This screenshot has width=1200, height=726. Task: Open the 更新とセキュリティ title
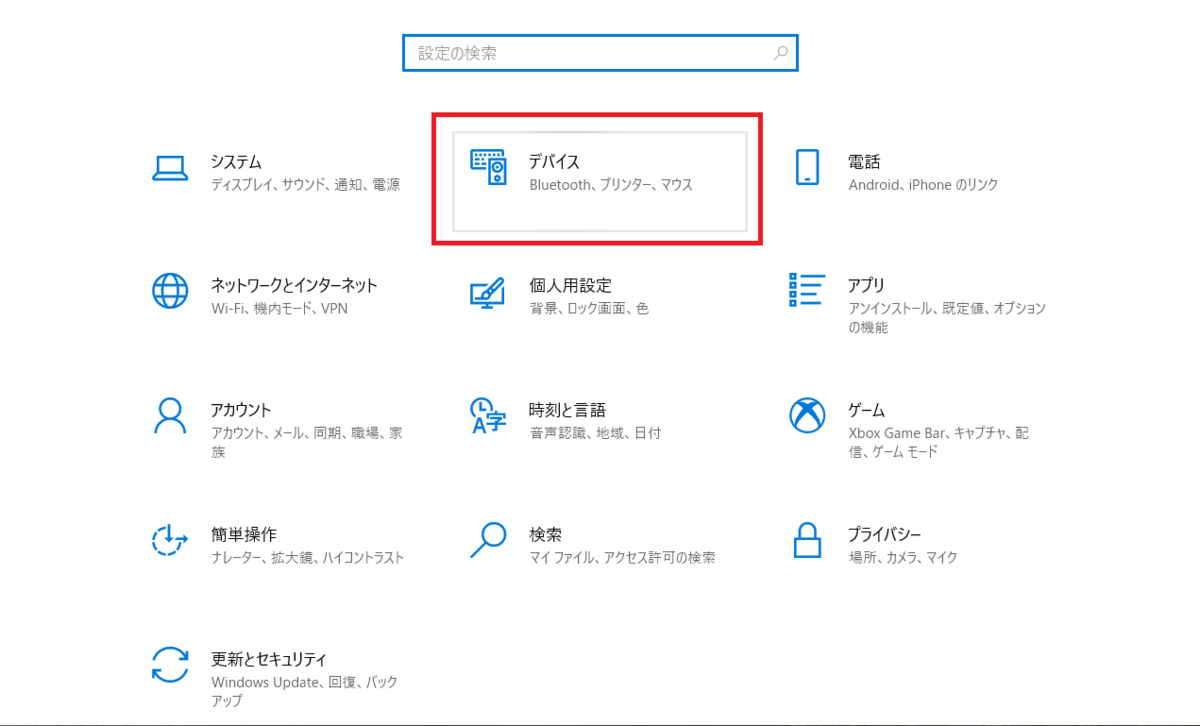(269, 659)
